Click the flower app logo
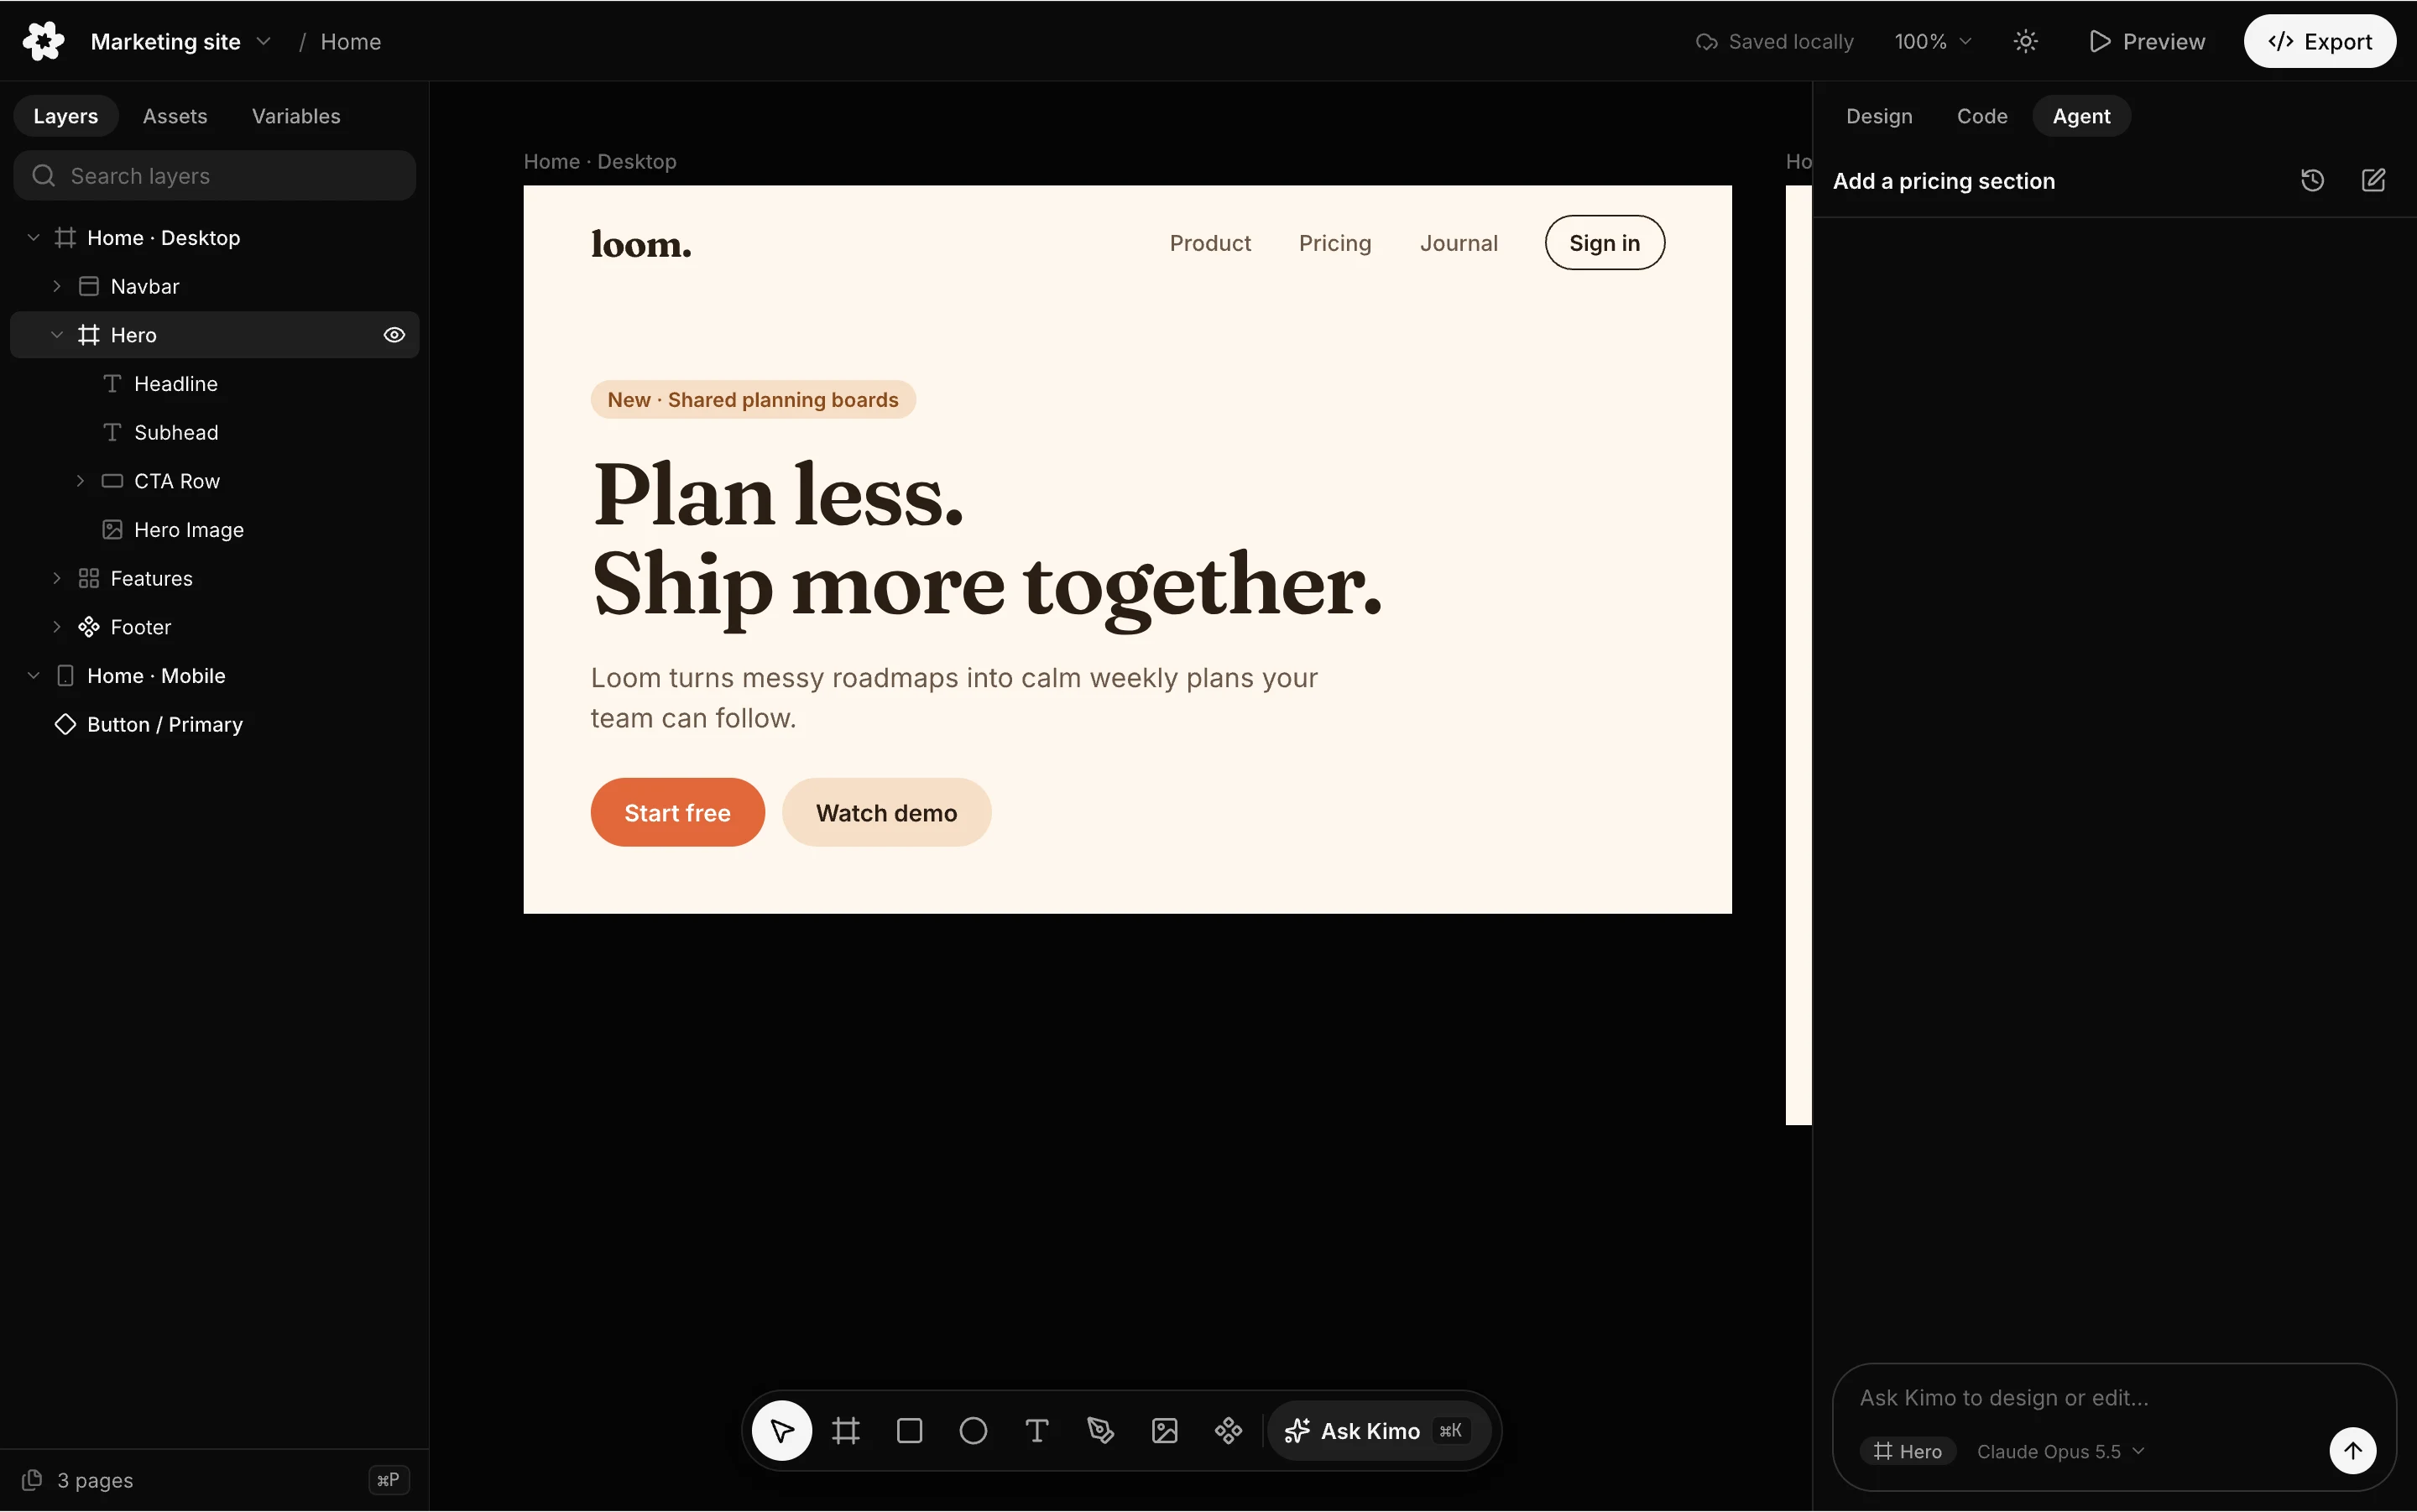Screen dimensions: 2417x1512 point(43,41)
